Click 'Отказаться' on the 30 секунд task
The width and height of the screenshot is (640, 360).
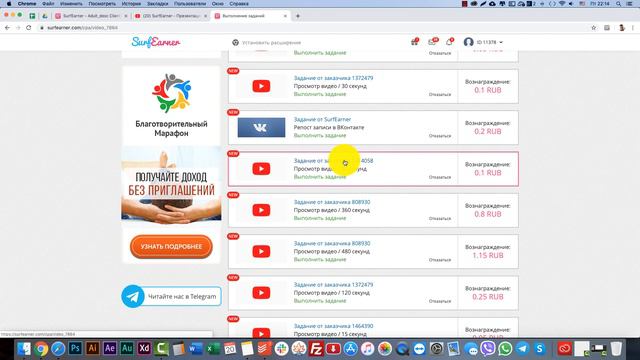(x=440, y=95)
